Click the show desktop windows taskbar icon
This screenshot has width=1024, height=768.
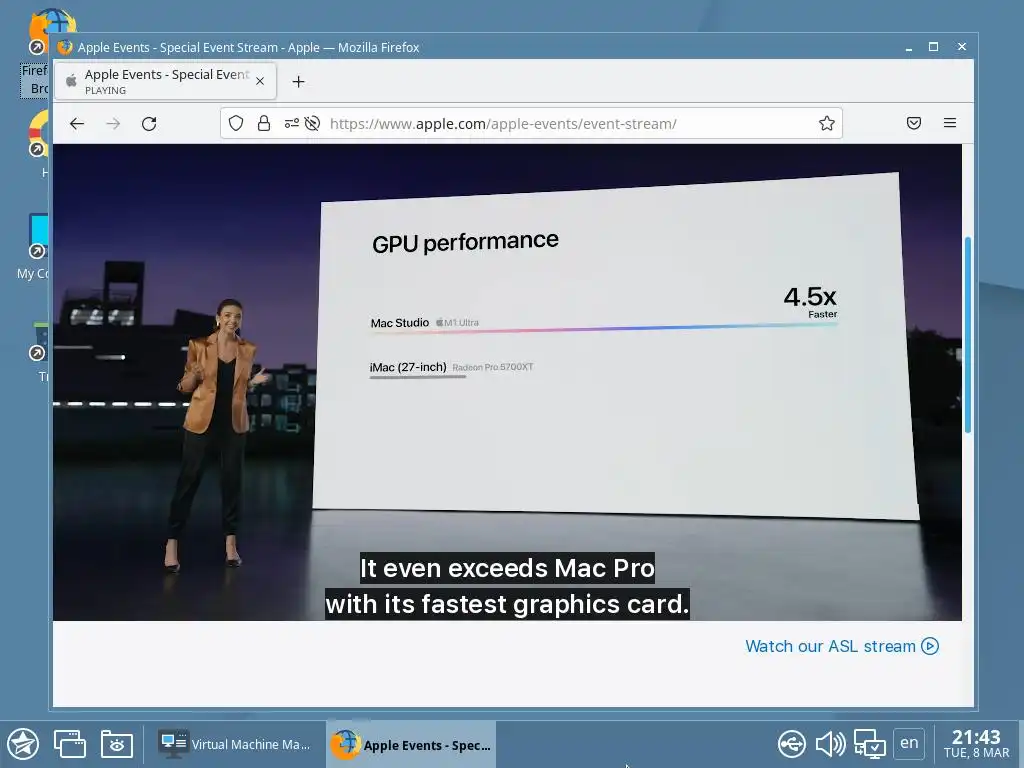click(70, 744)
